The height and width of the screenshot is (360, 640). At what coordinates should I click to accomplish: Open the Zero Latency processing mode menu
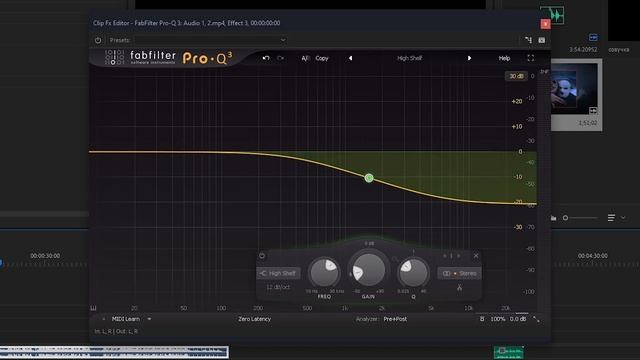click(x=255, y=319)
